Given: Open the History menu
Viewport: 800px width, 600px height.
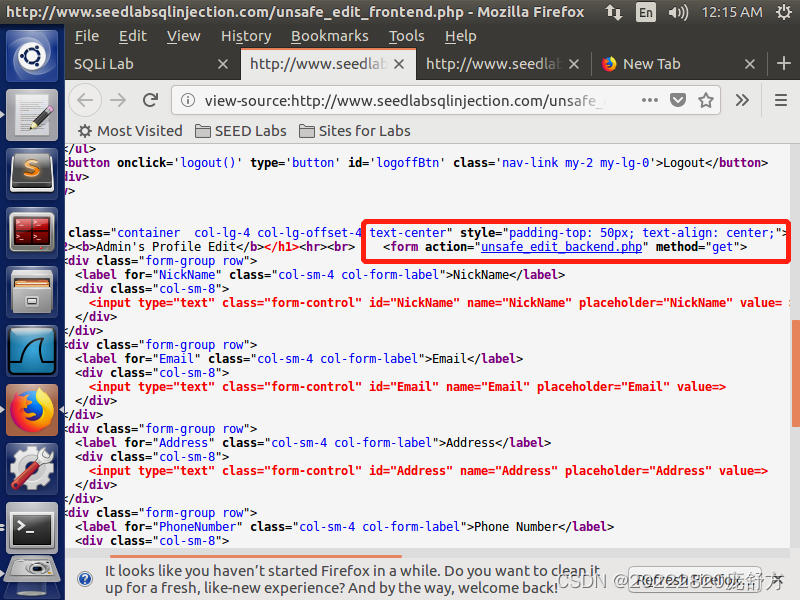Looking at the screenshot, I should pos(246,36).
